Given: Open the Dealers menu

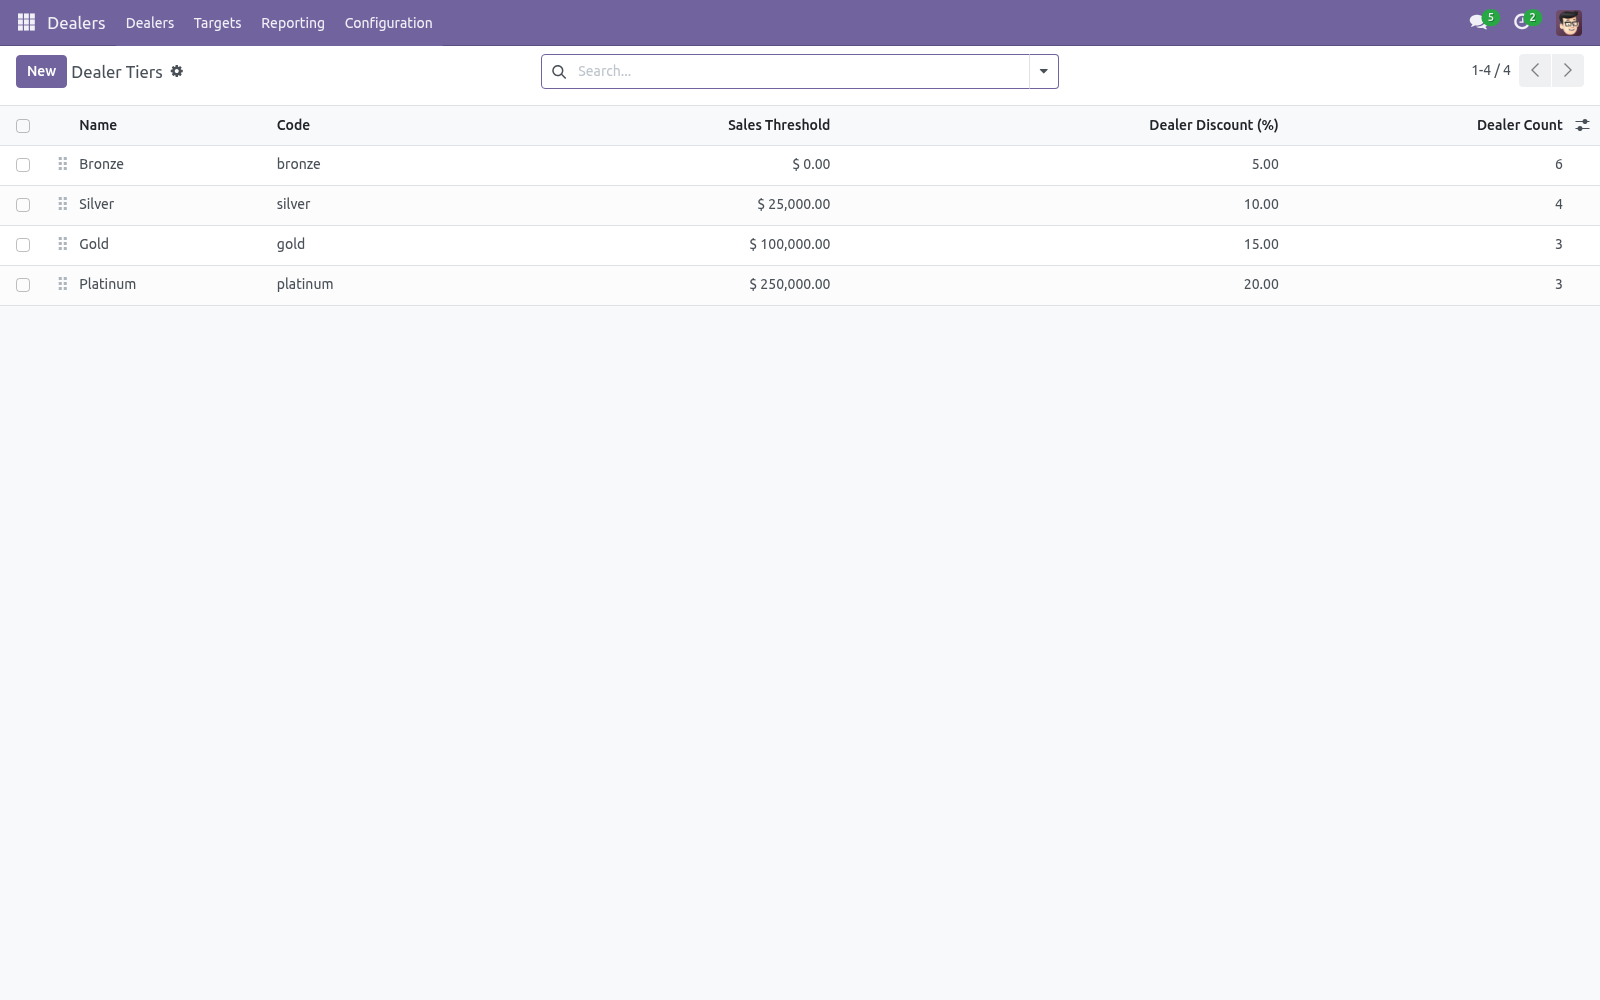Looking at the screenshot, I should click(x=150, y=23).
